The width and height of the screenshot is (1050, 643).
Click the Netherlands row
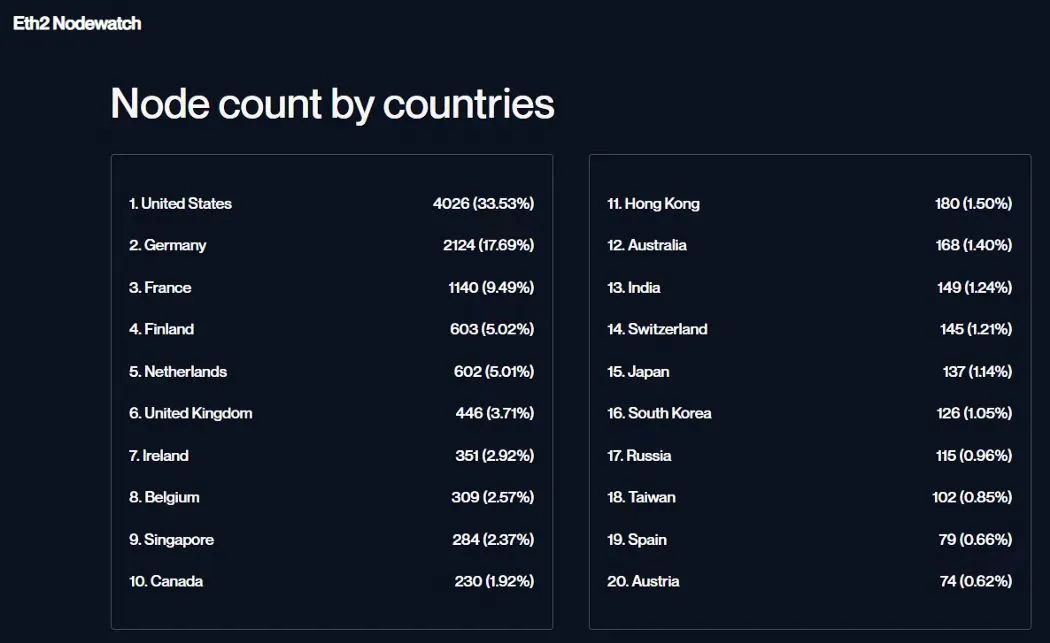pos(178,372)
